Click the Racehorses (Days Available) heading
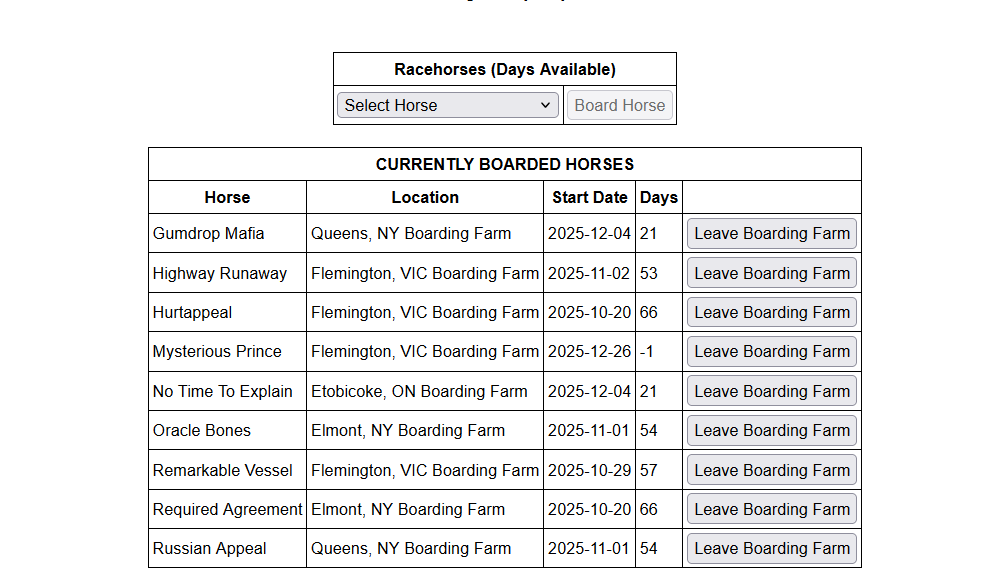The image size is (986, 573). click(504, 69)
